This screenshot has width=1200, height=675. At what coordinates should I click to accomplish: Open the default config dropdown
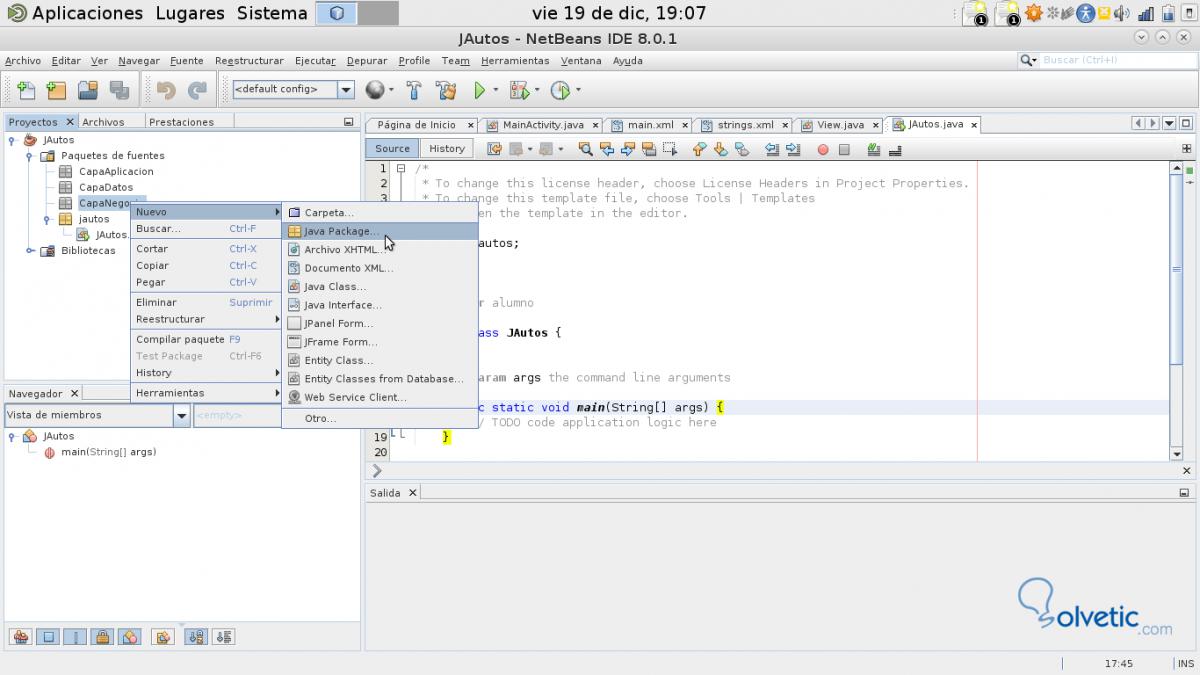point(346,90)
